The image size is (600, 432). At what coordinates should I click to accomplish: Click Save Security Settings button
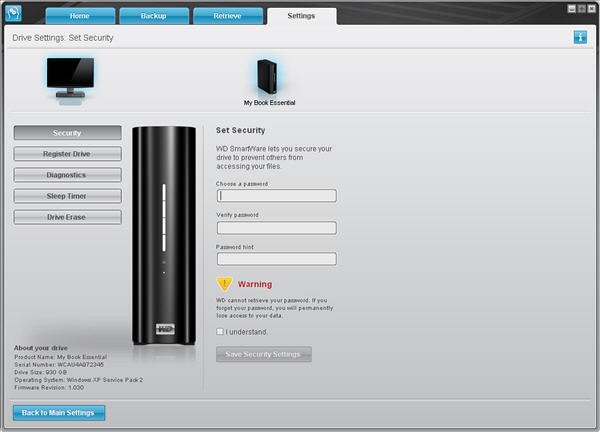[x=264, y=354]
